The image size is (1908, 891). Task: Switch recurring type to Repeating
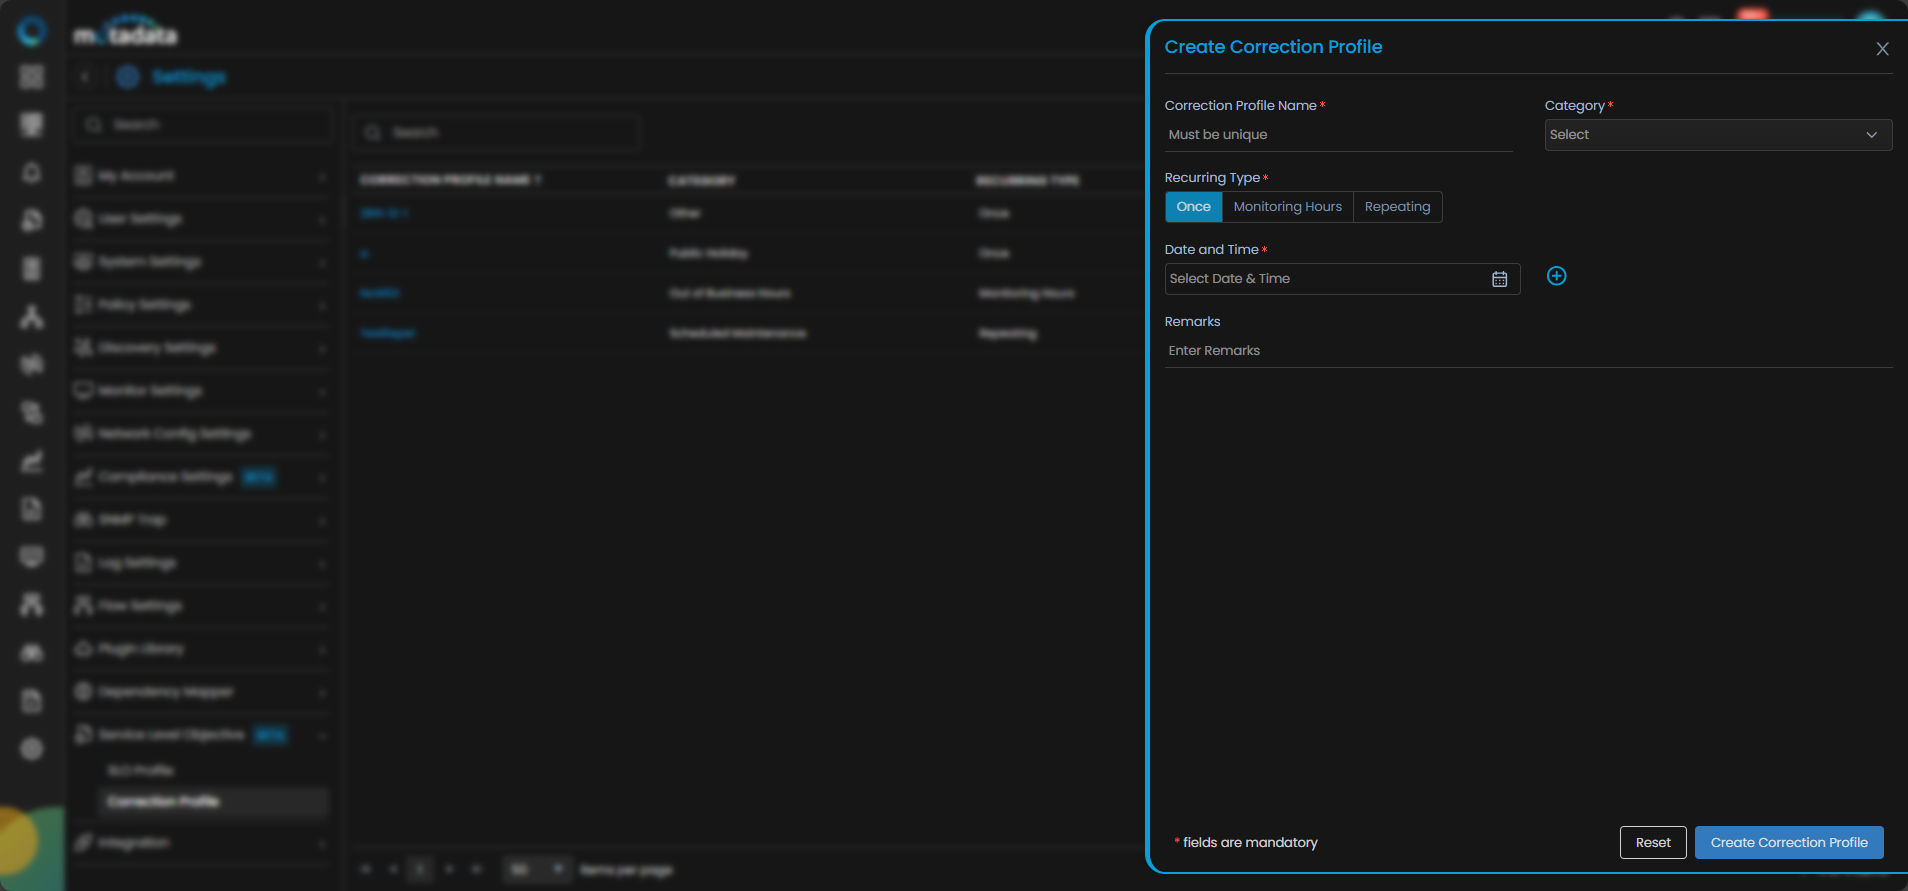pyautogui.click(x=1397, y=207)
